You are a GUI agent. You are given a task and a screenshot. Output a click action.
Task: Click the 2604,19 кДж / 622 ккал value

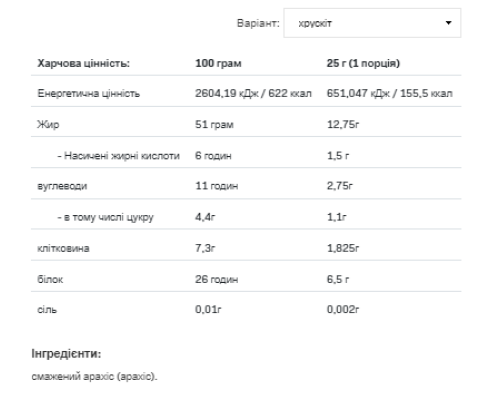[x=253, y=93]
